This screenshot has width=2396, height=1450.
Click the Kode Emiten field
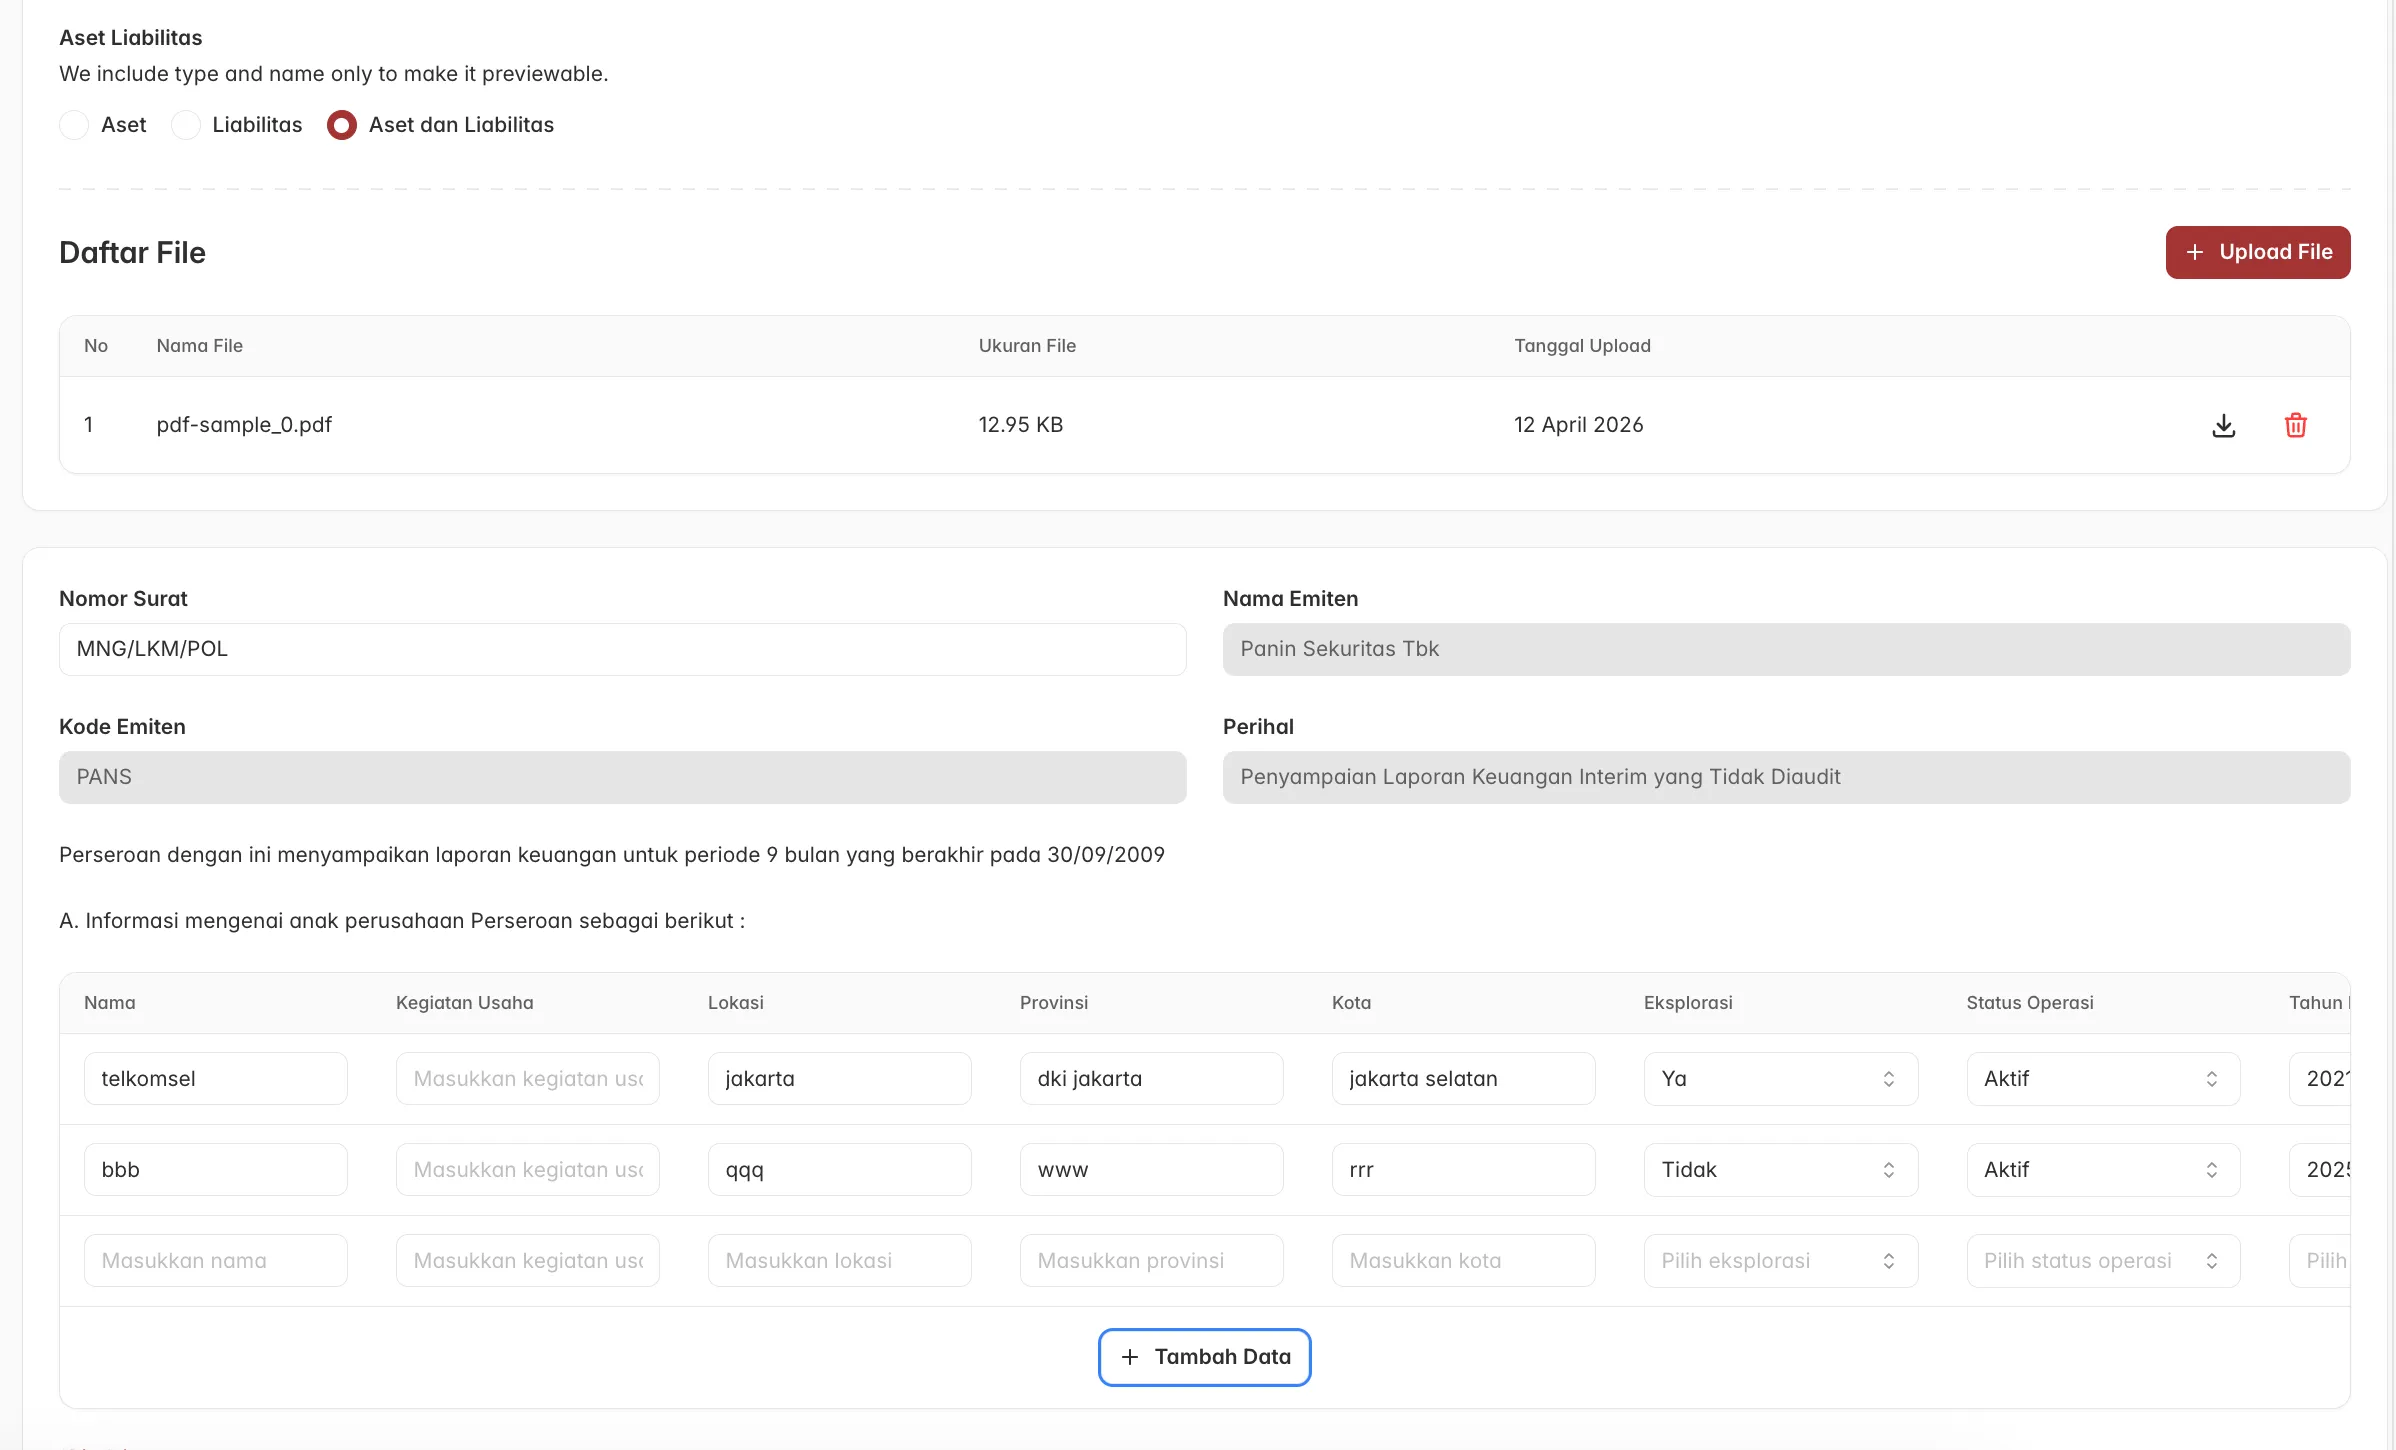tap(622, 777)
